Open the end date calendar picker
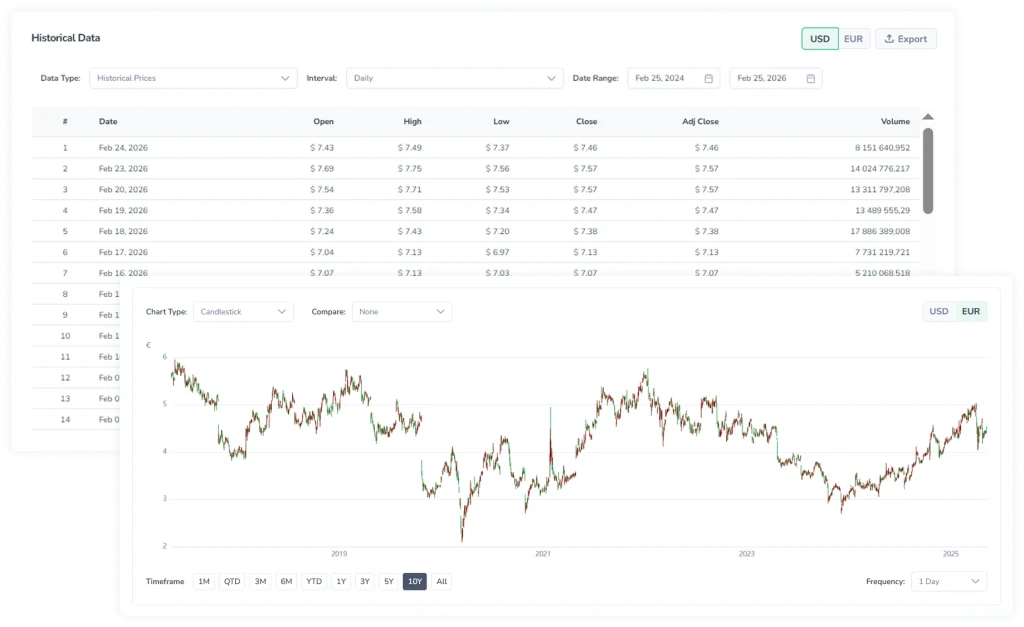Image resolution: width=1024 pixels, height=627 pixels. pos(809,77)
